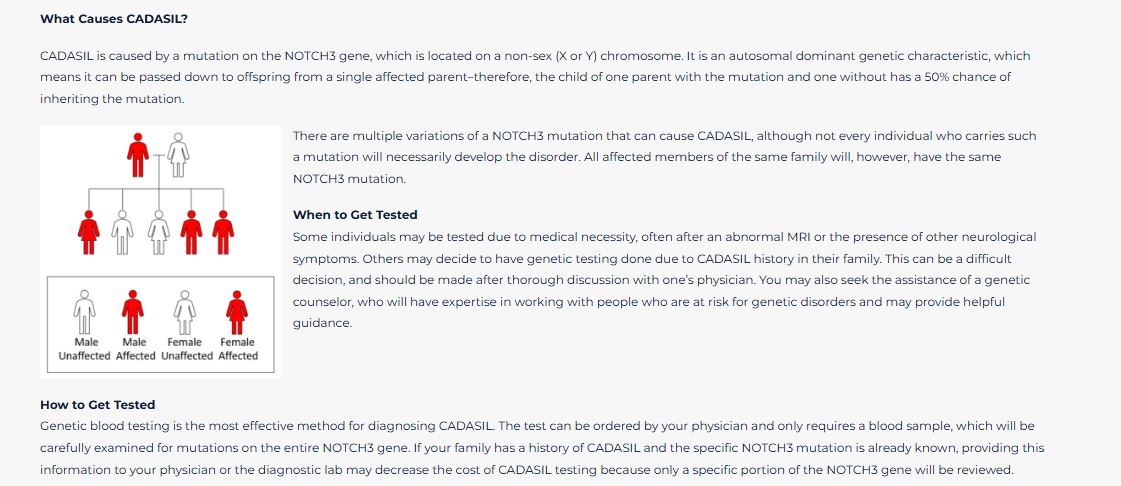Click the legend's affected male figure icon
Screen dimensions: 1121x486
pyautogui.click(x=135, y=311)
